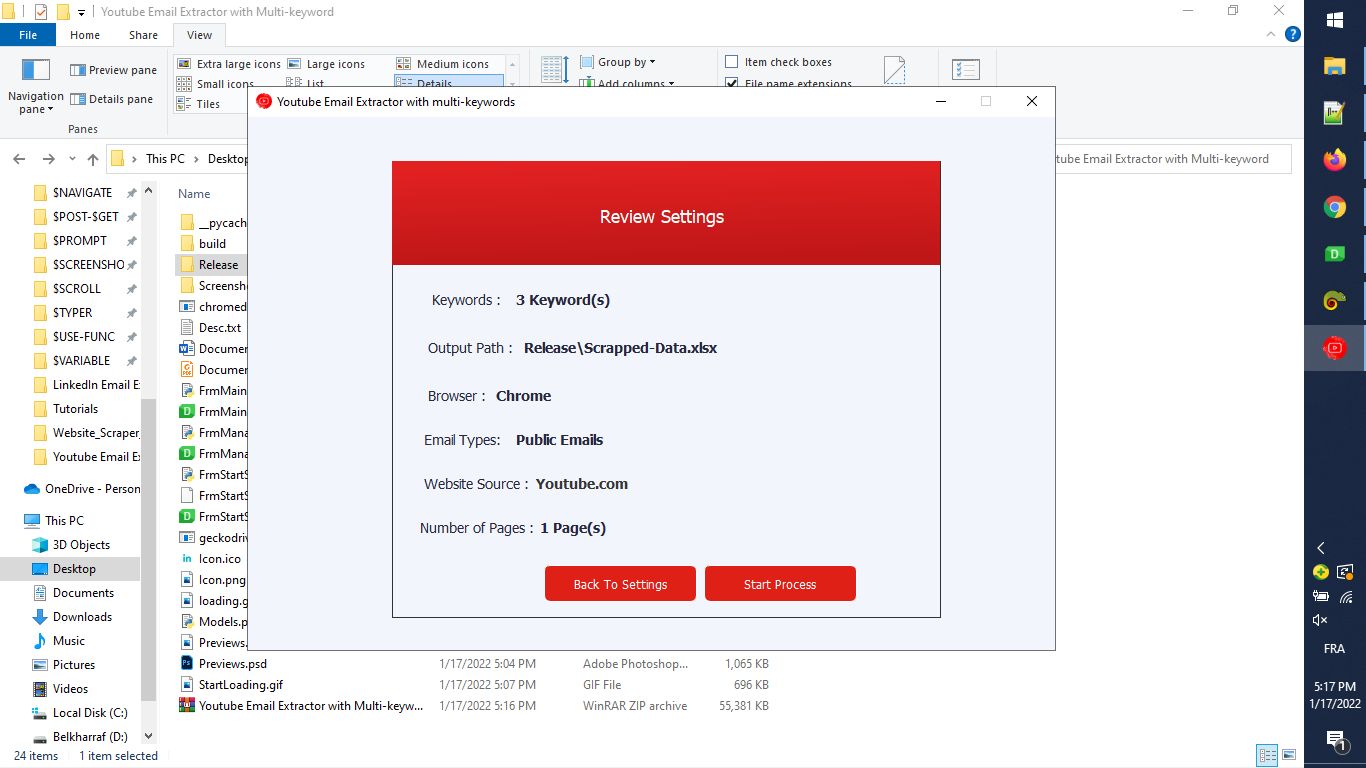This screenshot has width=1366, height=768.
Task: Switch to the Share ribbon tab
Action: [x=143, y=35]
